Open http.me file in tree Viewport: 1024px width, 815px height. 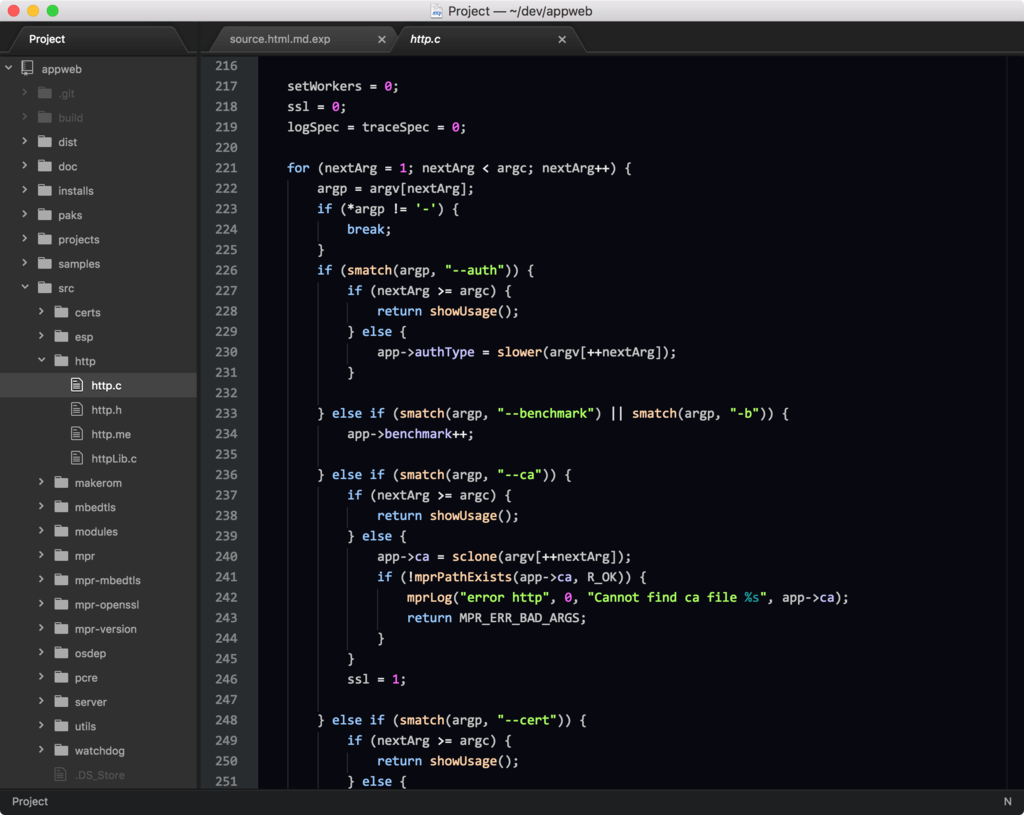[x=111, y=435]
